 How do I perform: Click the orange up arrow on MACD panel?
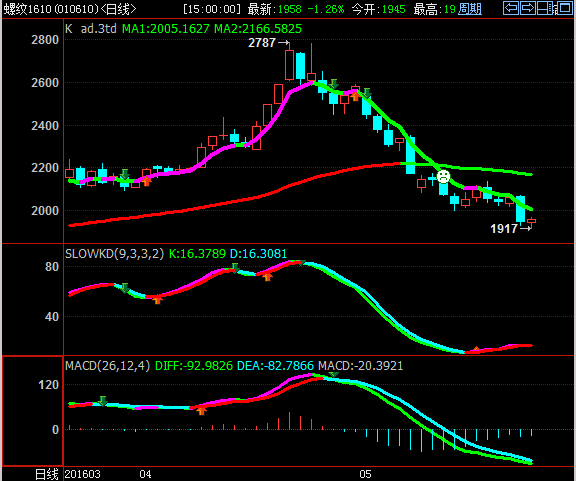[201, 410]
